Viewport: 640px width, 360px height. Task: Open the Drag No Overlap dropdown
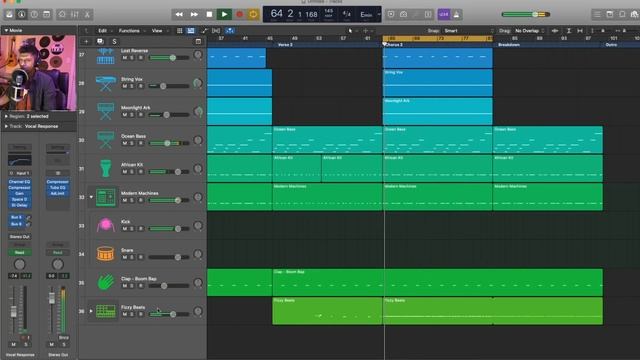[x=529, y=31]
